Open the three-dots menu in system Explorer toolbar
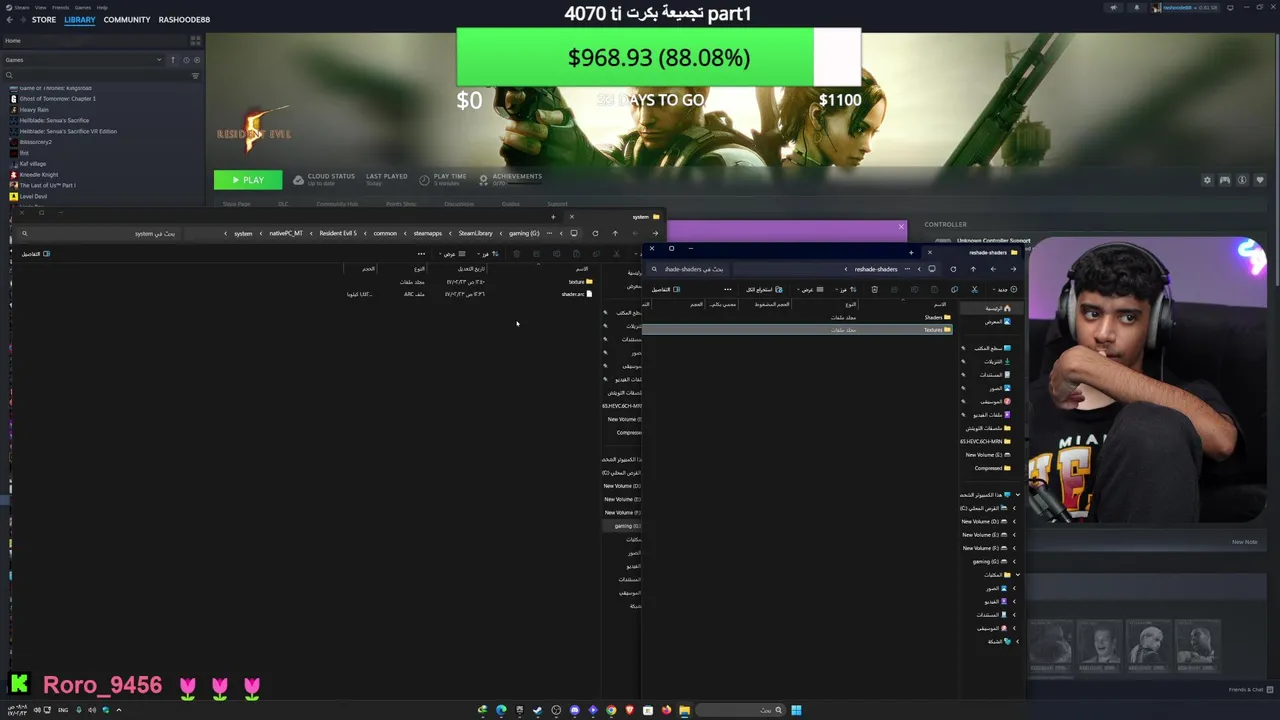 421,253
